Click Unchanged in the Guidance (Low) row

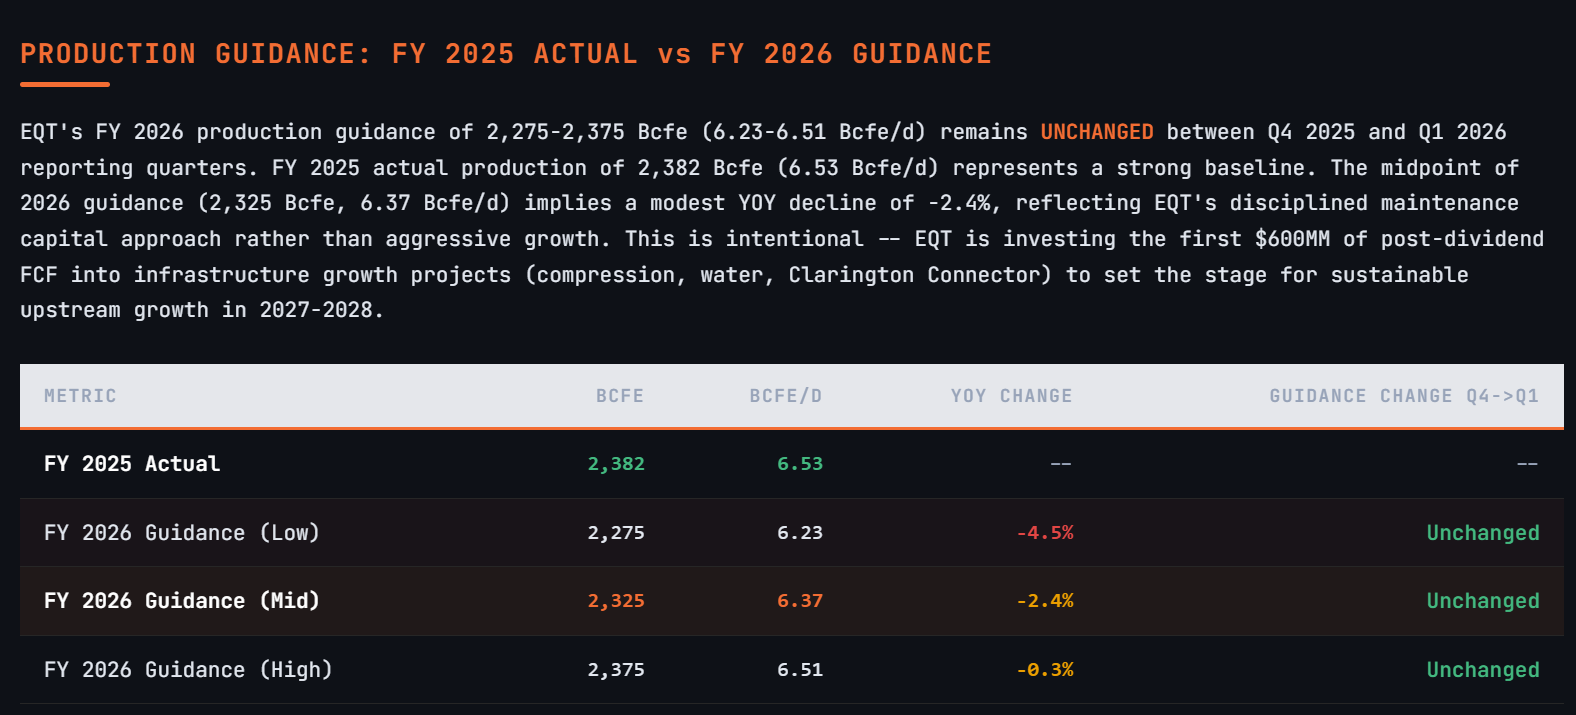[1482, 533]
